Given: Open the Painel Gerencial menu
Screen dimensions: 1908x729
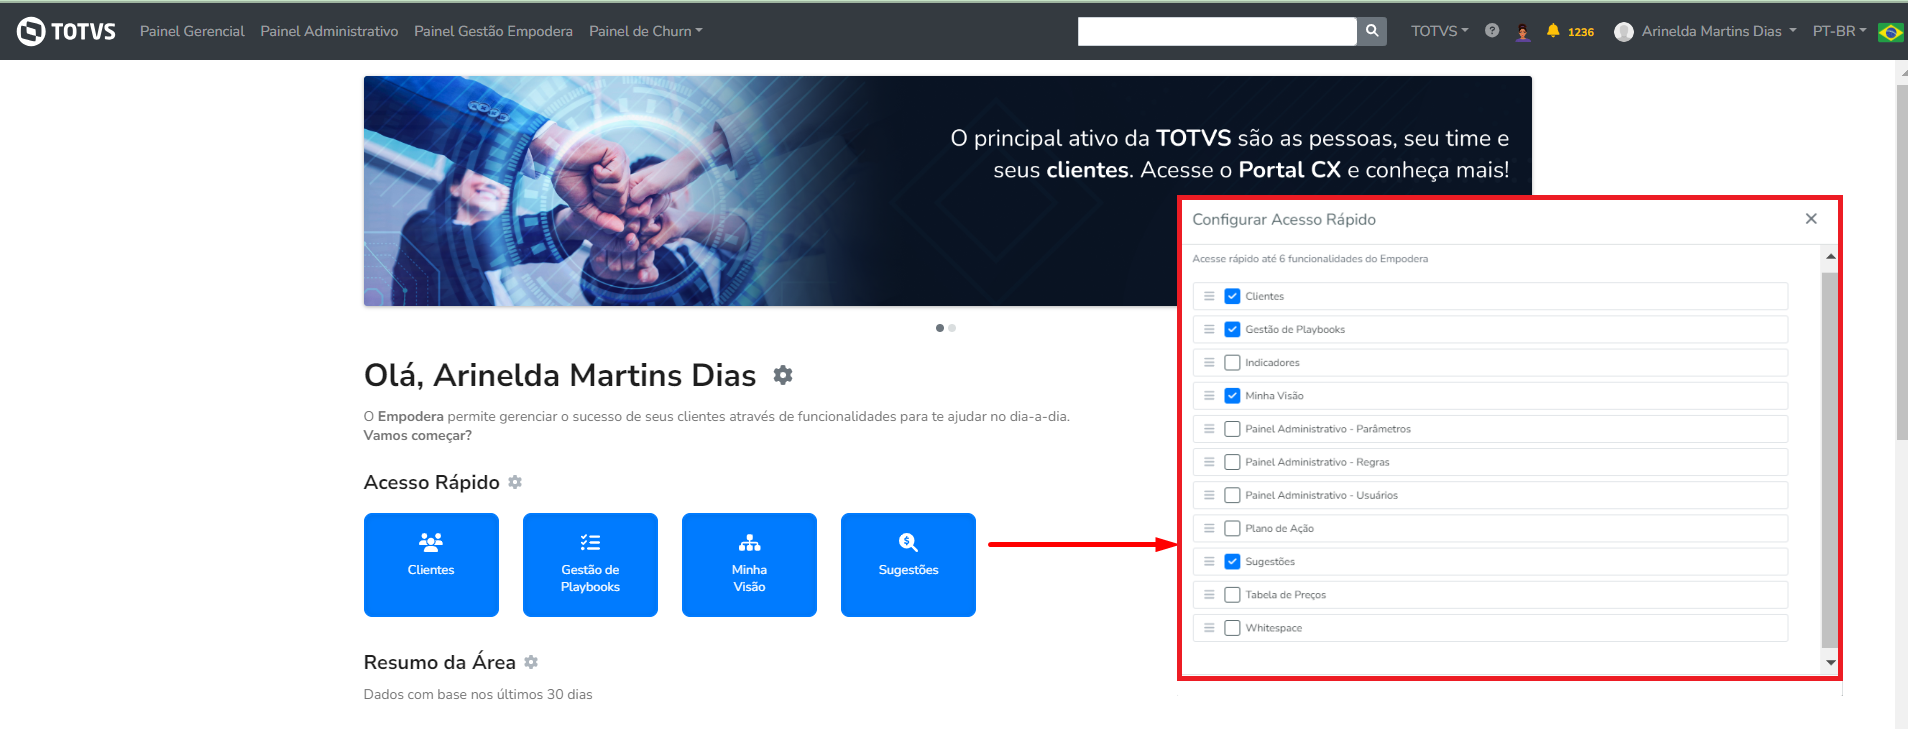Looking at the screenshot, I should 192,31.
